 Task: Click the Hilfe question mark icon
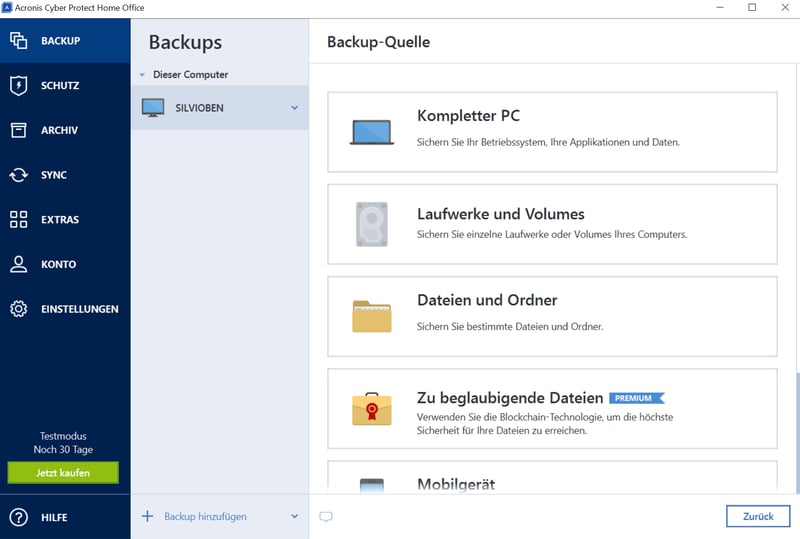pyautogui.click(x=18, y=517)
